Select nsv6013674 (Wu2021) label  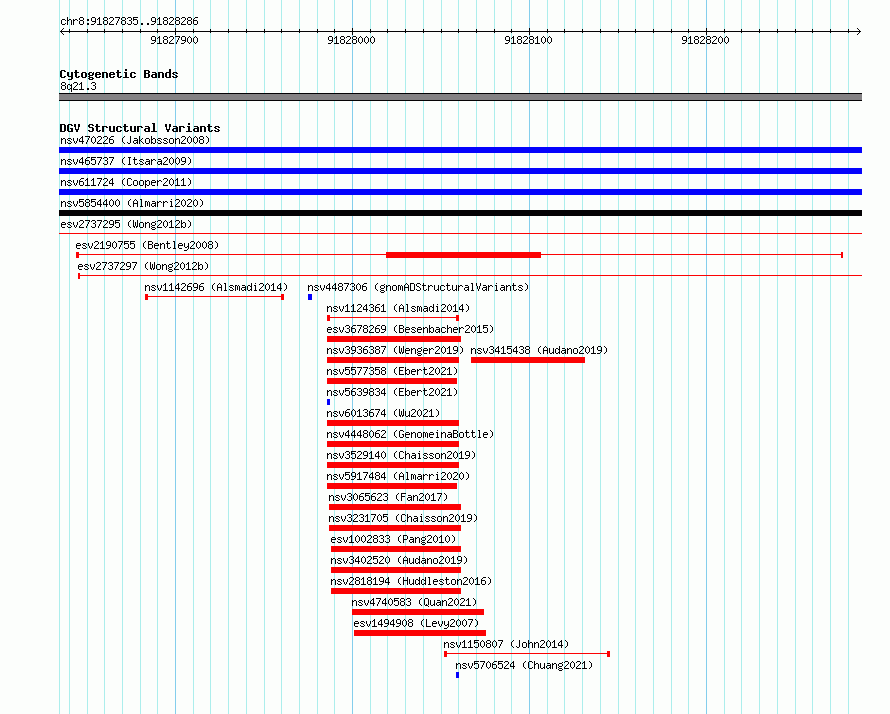click(x=383, y=413)
